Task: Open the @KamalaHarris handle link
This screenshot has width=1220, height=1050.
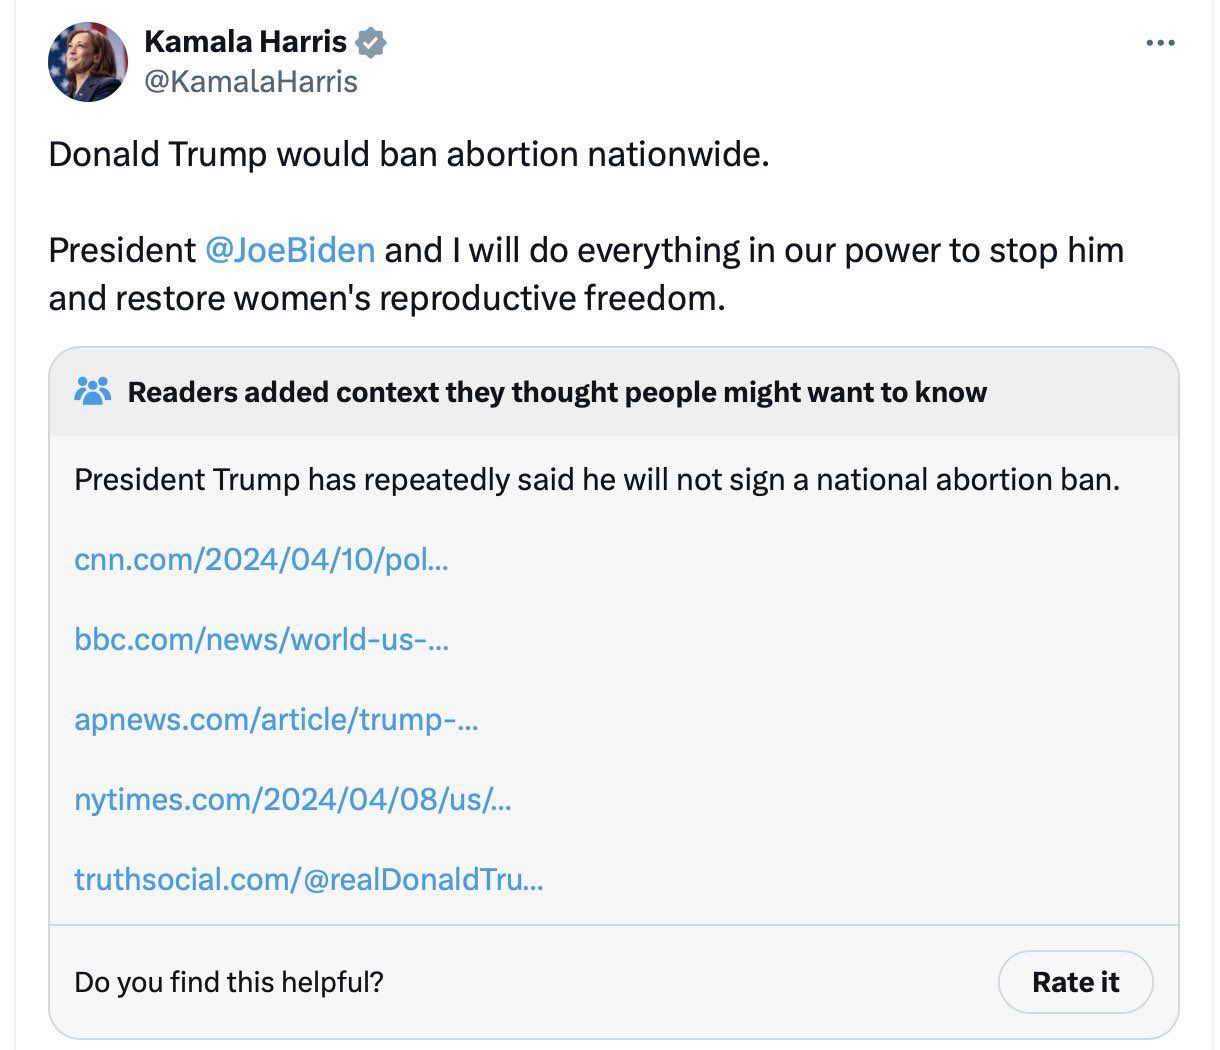Action: 251,81
